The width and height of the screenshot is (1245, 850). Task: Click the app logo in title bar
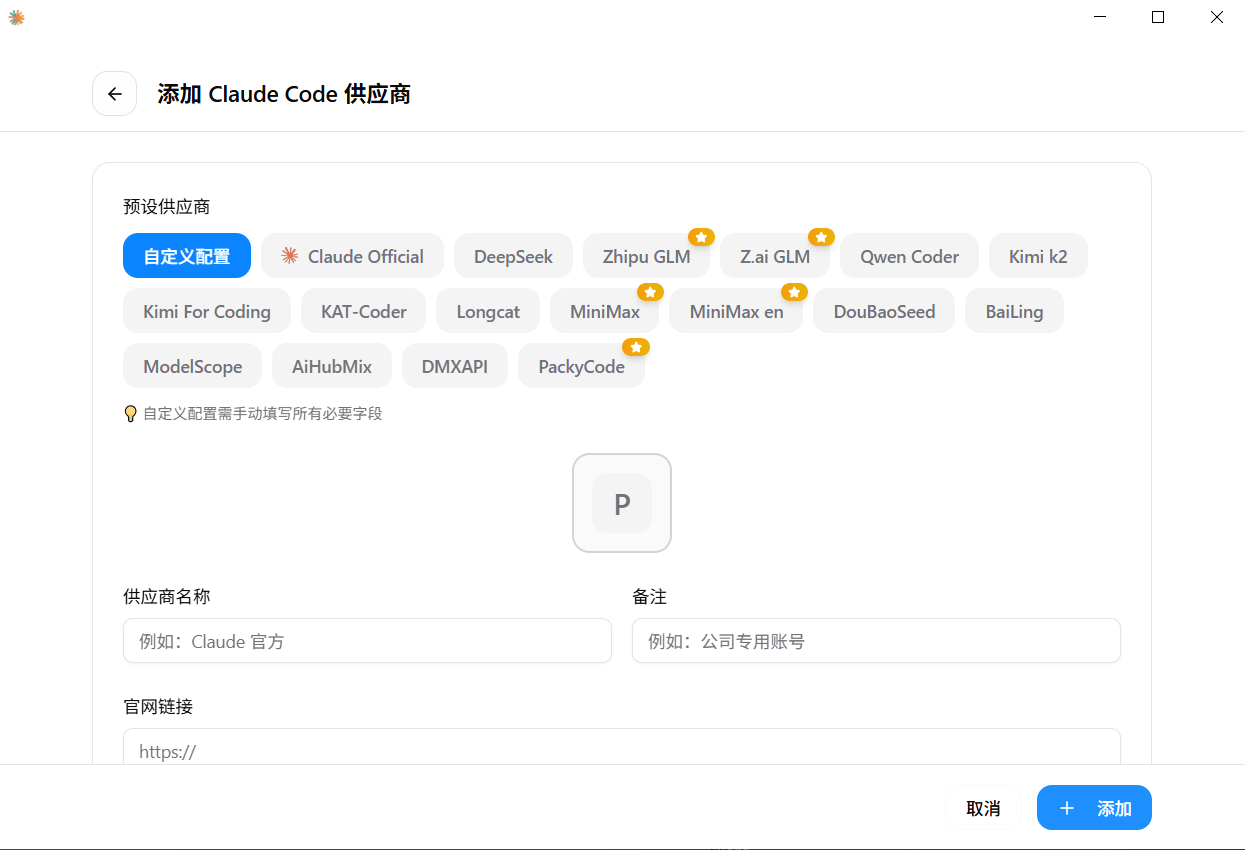(16, 17)
